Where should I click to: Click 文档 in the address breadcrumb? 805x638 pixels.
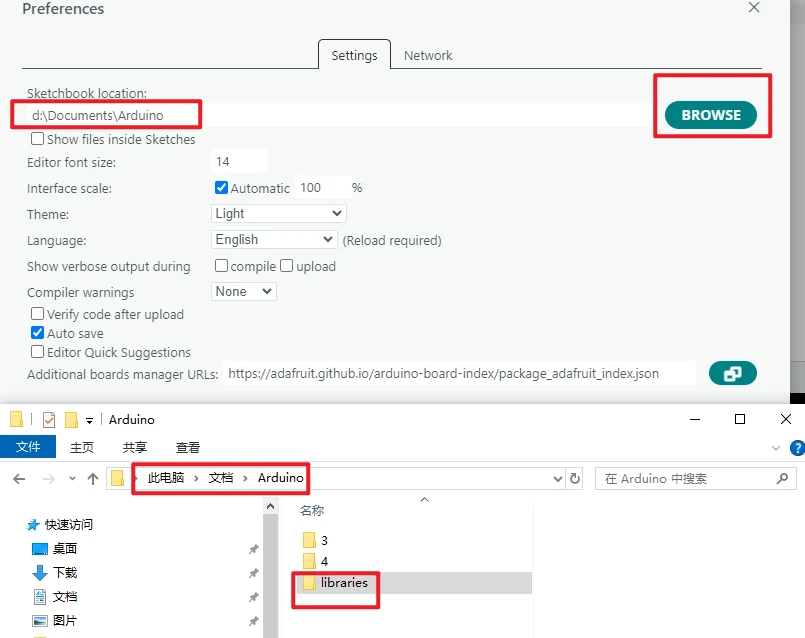[x=221, y=478]
